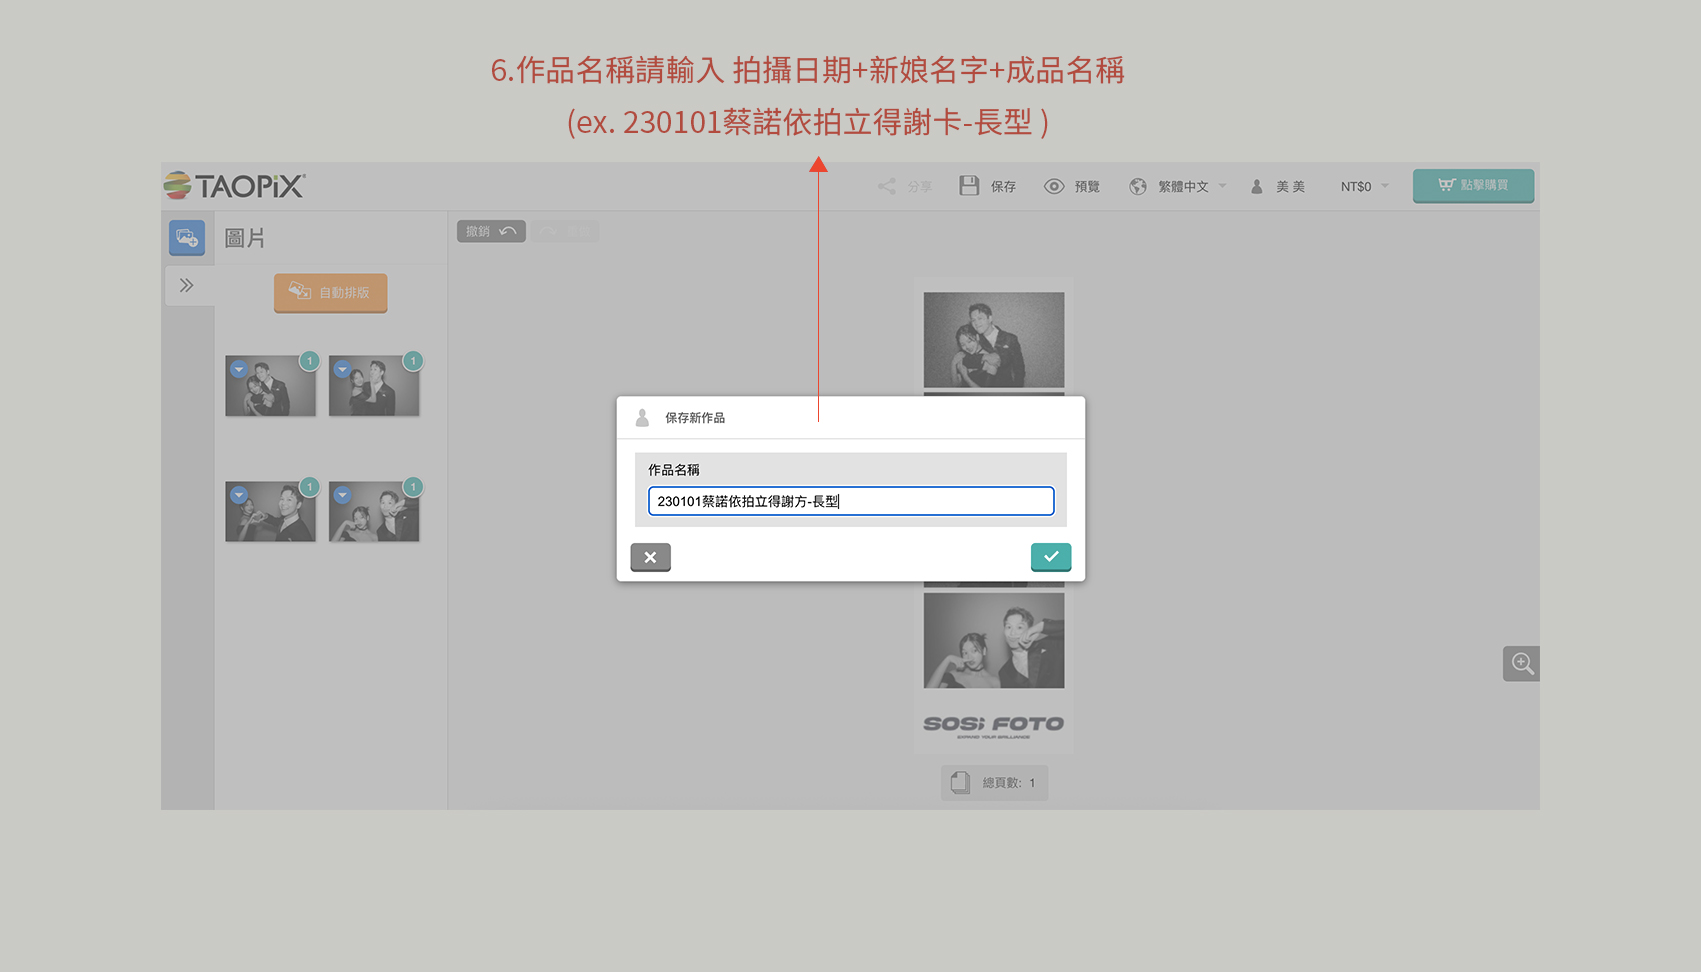Expand sidebar with double chevron arrow
Screen dimensions: 1701x972
click(186, 285)
